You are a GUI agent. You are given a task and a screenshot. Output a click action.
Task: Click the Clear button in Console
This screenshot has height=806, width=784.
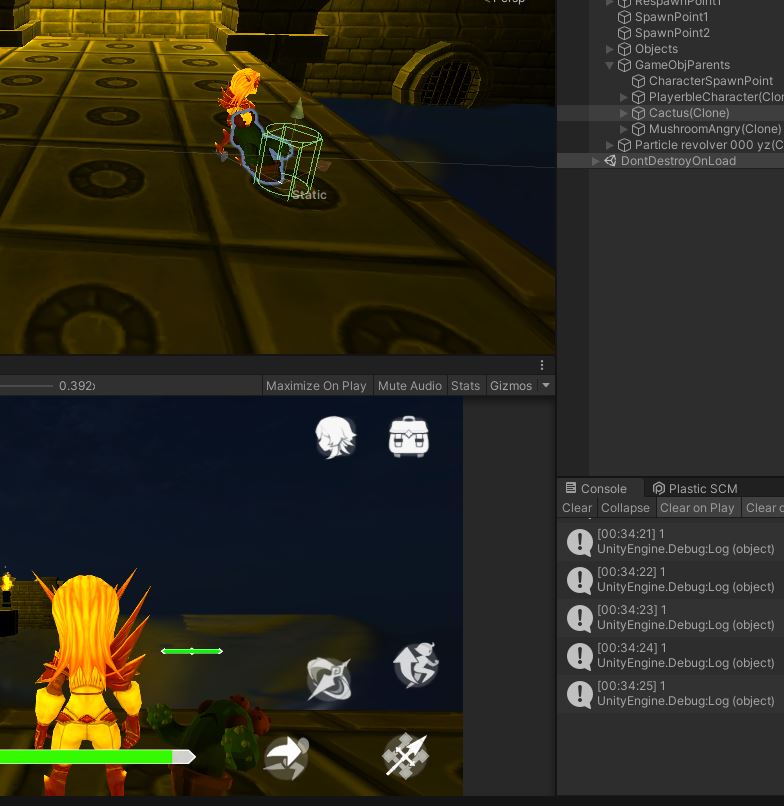[x=577, y=508]
